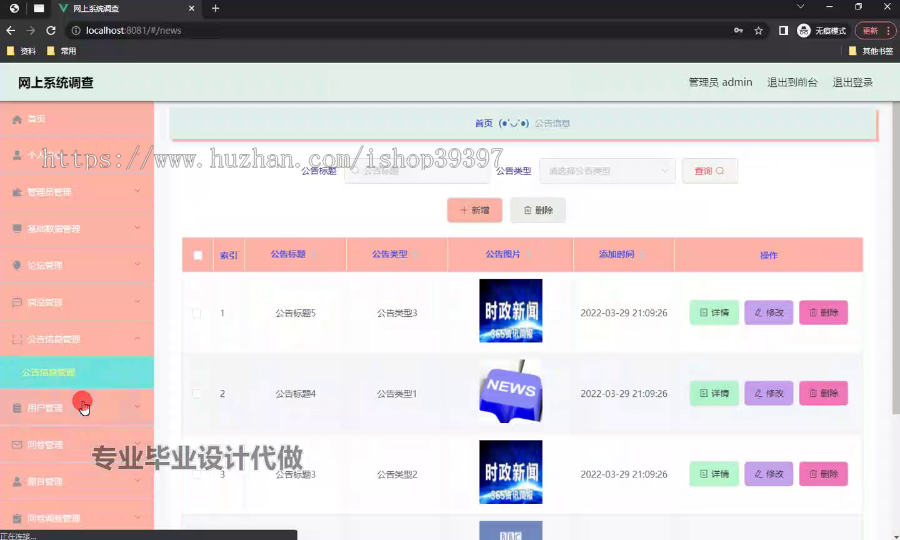Click the 删除 button beside 新增
900x540 pixels.
pyautogui.click(x=538, y=210)
